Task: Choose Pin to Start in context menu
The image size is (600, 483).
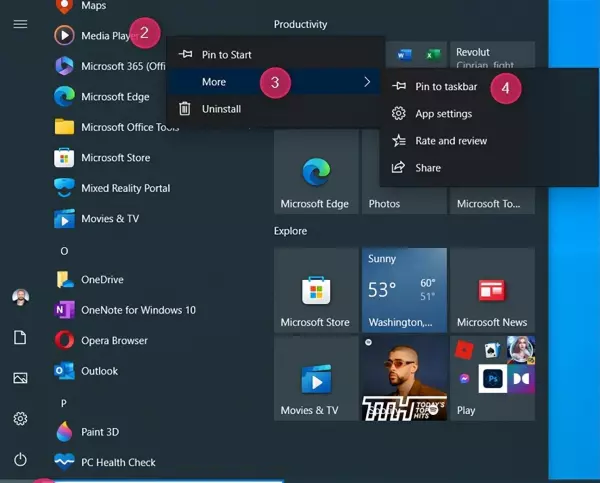Action: [275, 55]
